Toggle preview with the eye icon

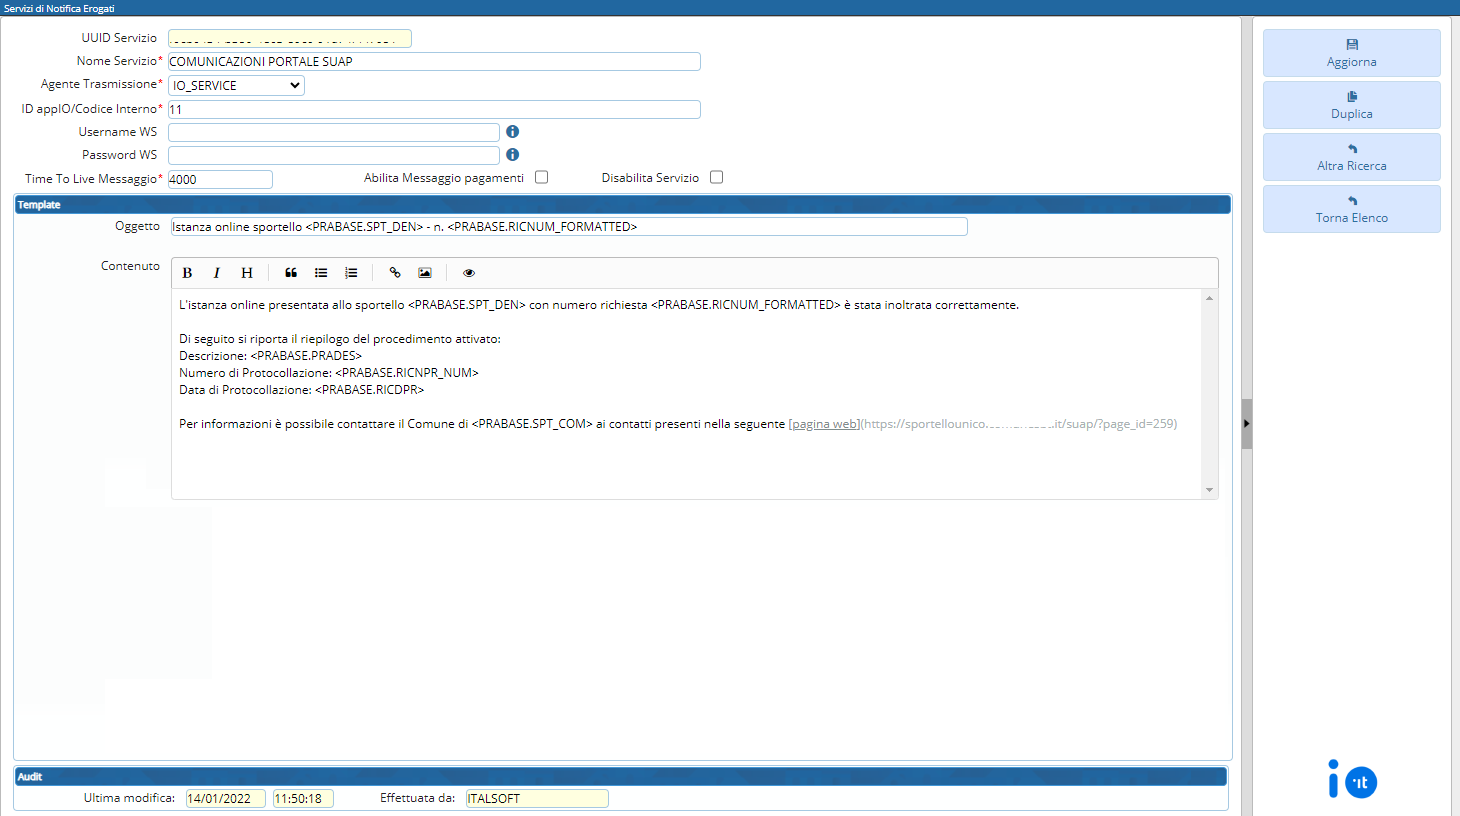click(469, 273)
